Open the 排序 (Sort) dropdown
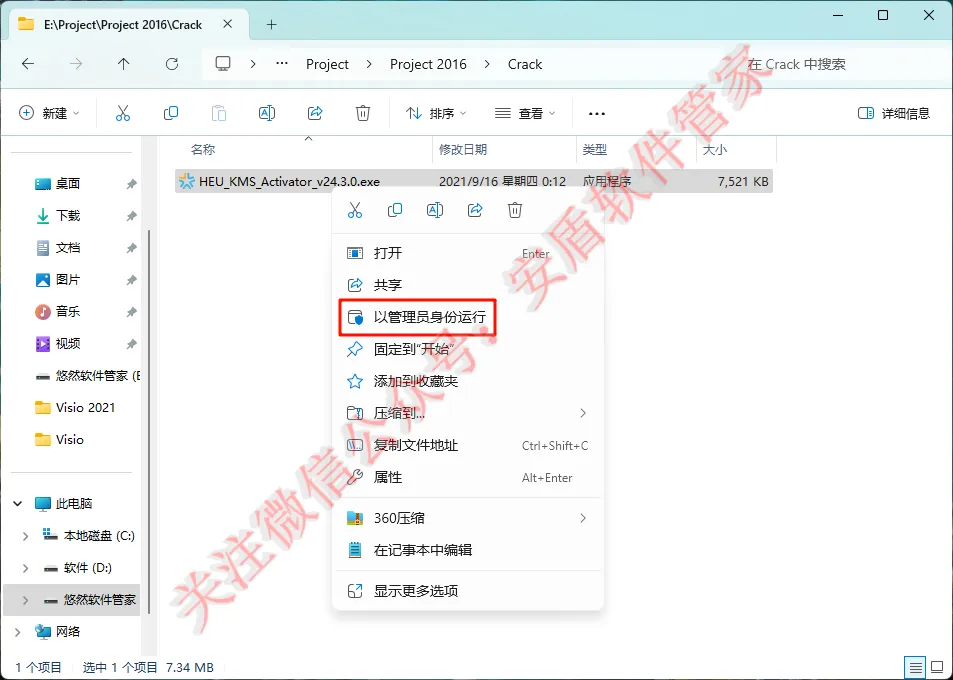The height and width of the screenshot is (680, 953). [436, 113]
